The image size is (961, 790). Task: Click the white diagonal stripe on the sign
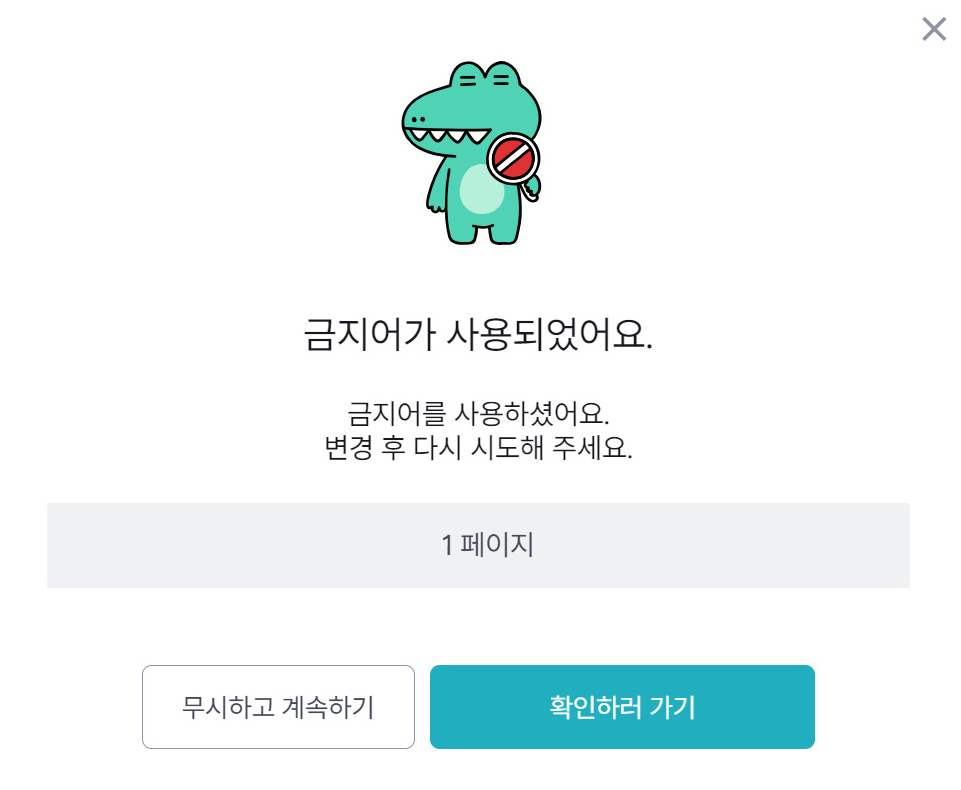click(x=513, y=157)
